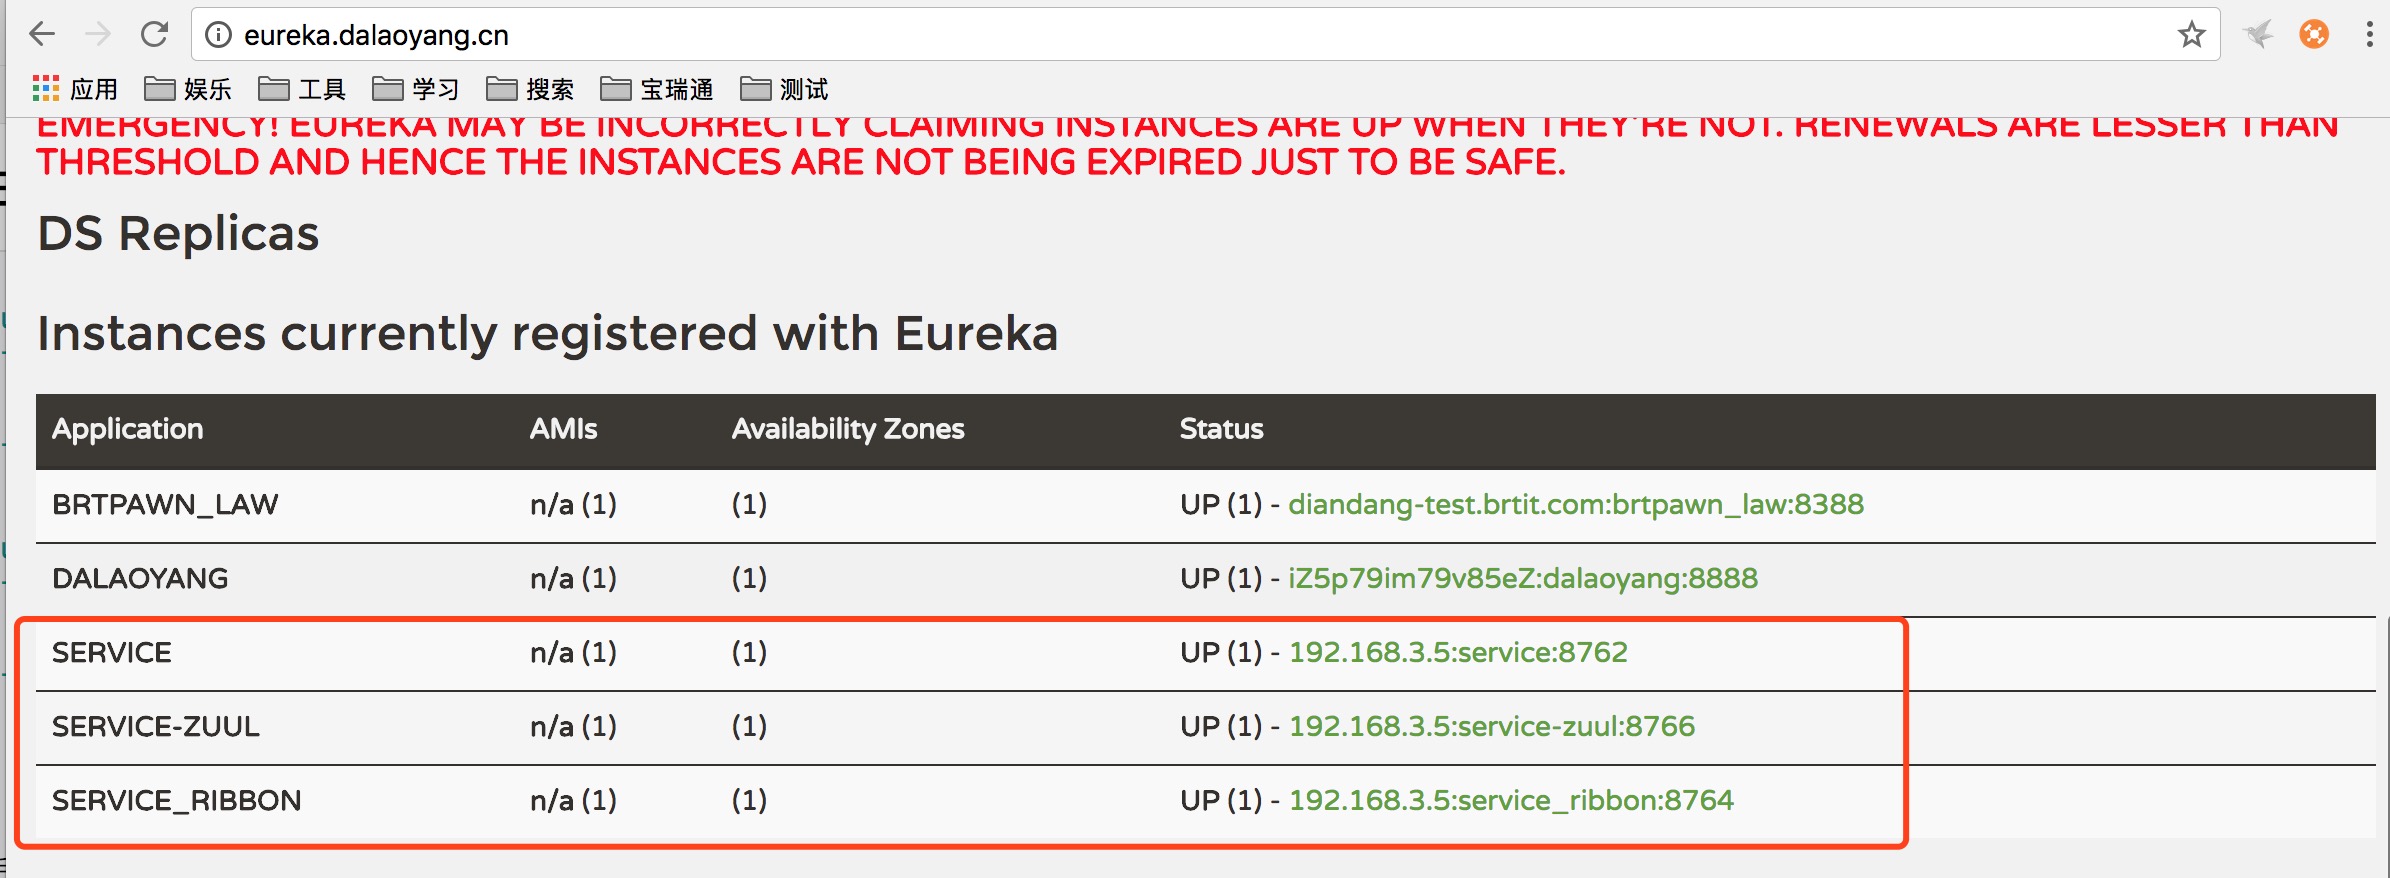
Task: Click the browser forward arrow
Action: point(98,35)
